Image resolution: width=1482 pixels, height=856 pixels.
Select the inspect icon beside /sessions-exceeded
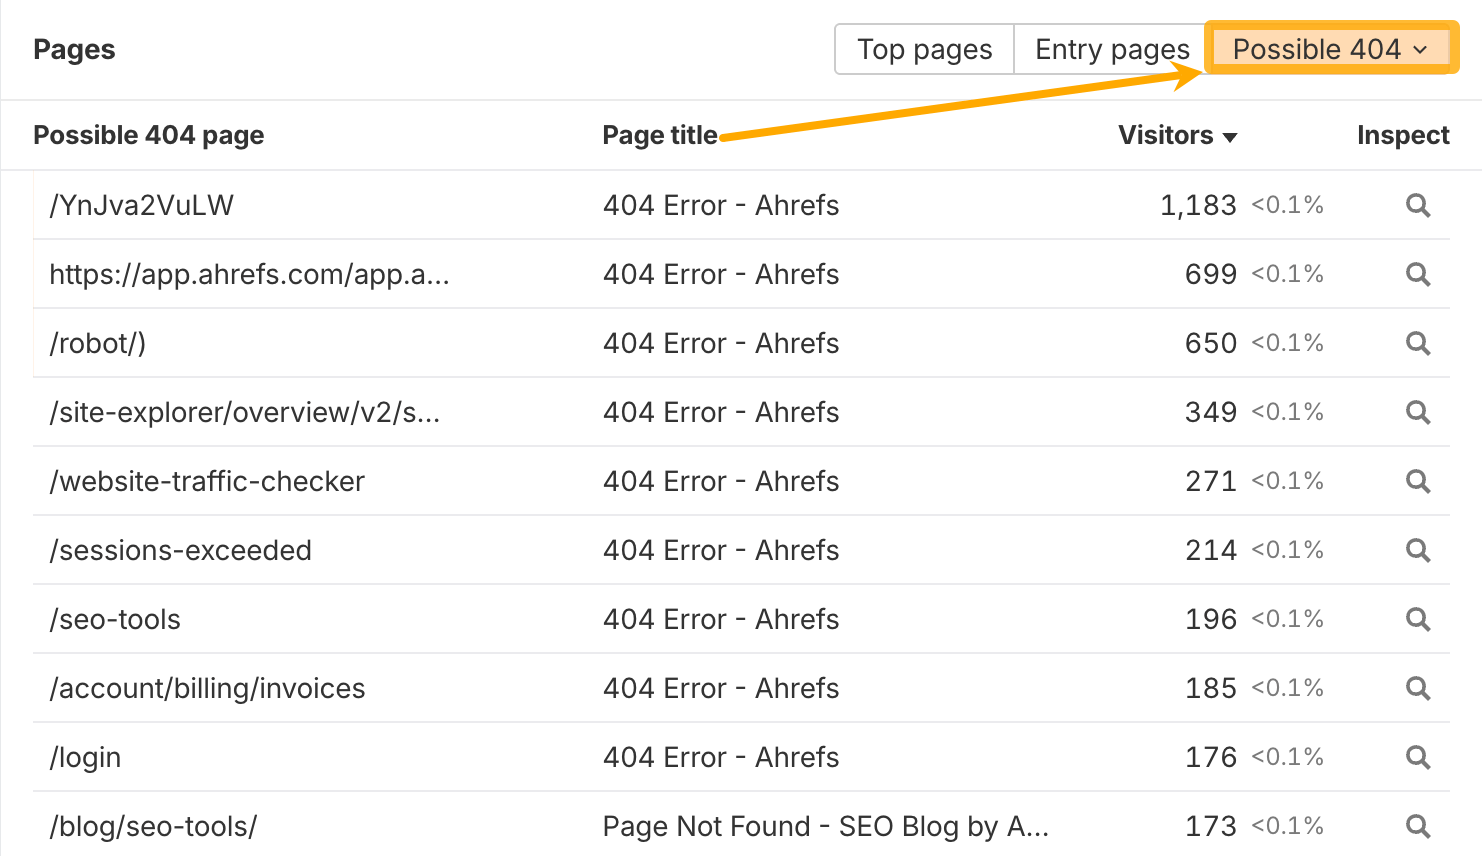(1417, 550)
